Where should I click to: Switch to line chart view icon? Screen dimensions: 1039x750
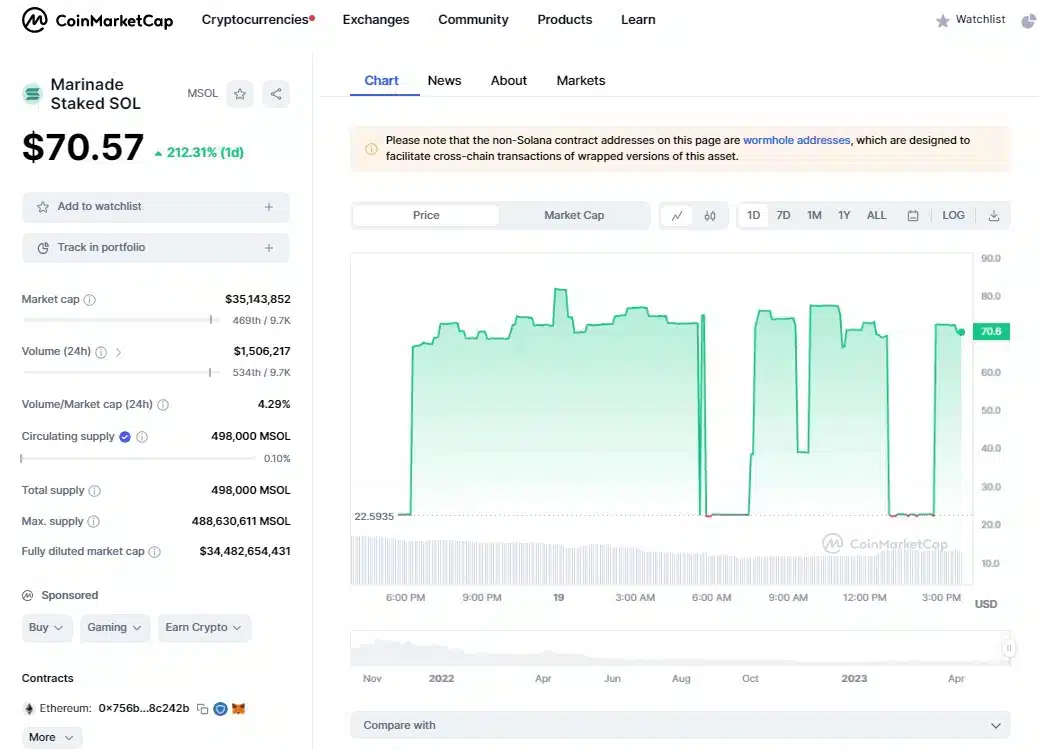[x=677, y=216]
